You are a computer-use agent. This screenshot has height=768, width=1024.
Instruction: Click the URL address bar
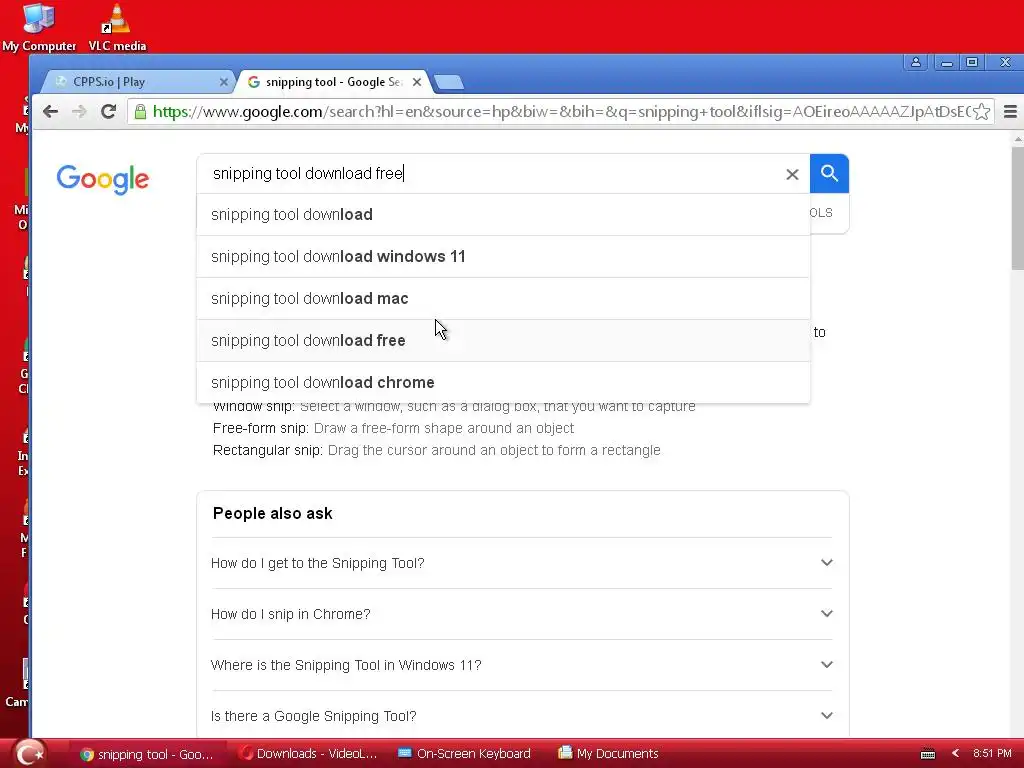[562, 112]
